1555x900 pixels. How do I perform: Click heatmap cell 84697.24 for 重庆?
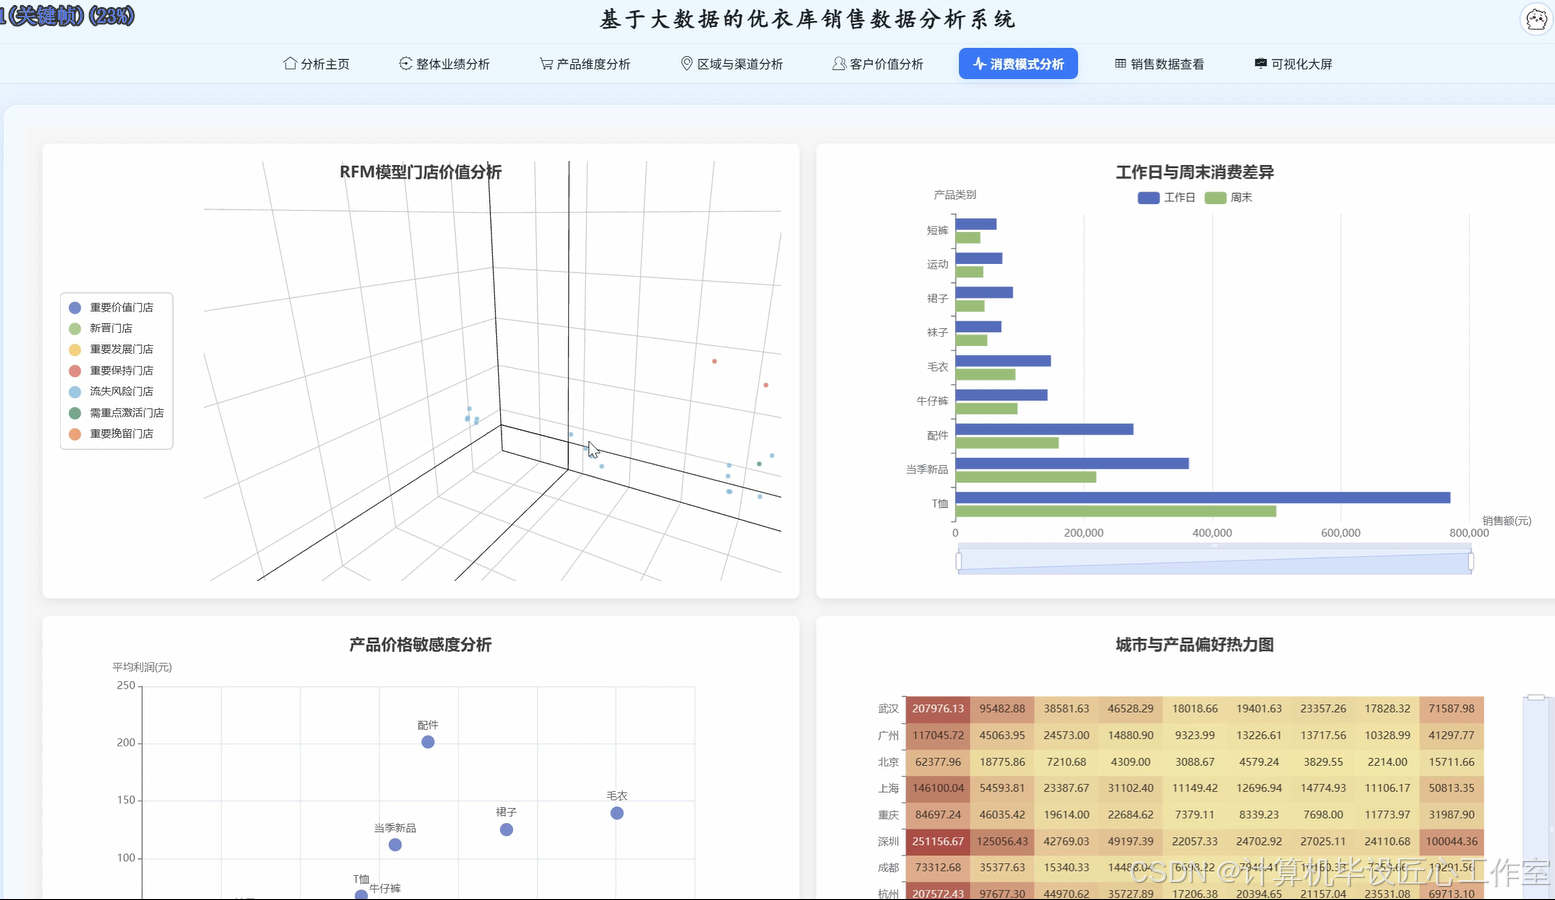point(938,815)
